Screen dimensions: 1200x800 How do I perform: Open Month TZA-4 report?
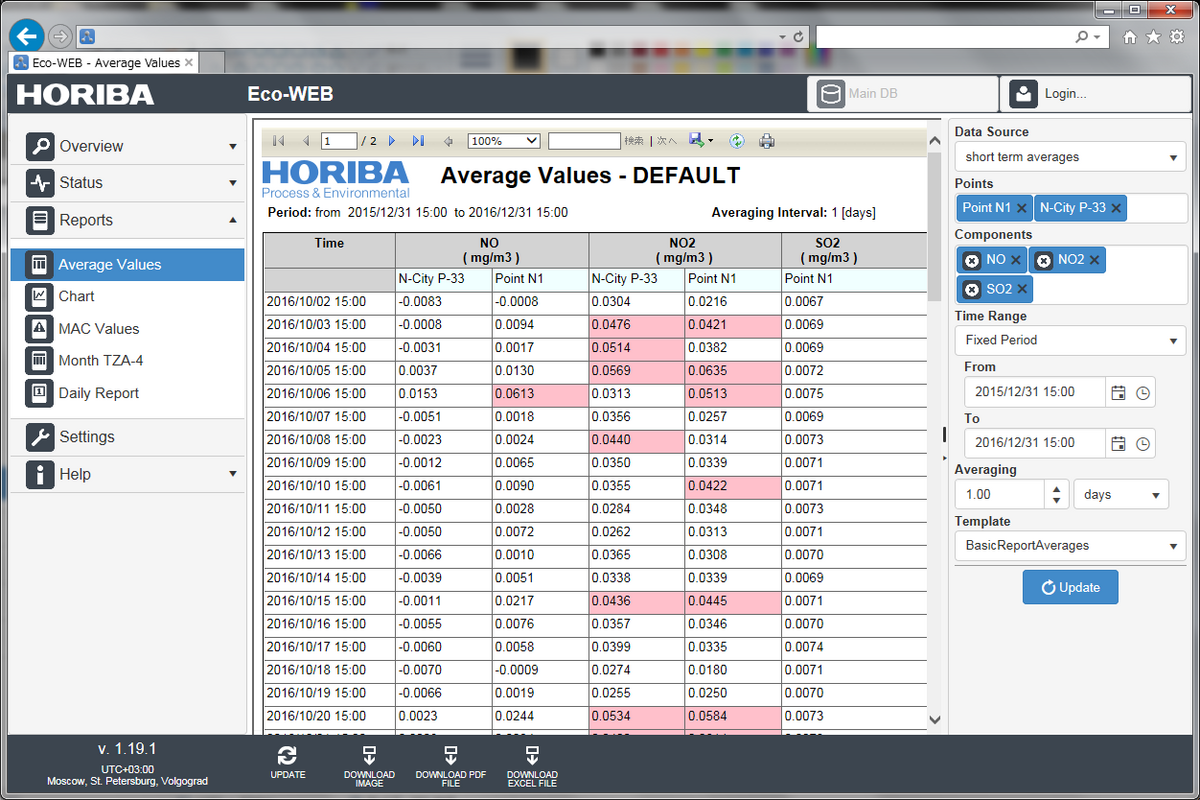[x=128, y=360]
